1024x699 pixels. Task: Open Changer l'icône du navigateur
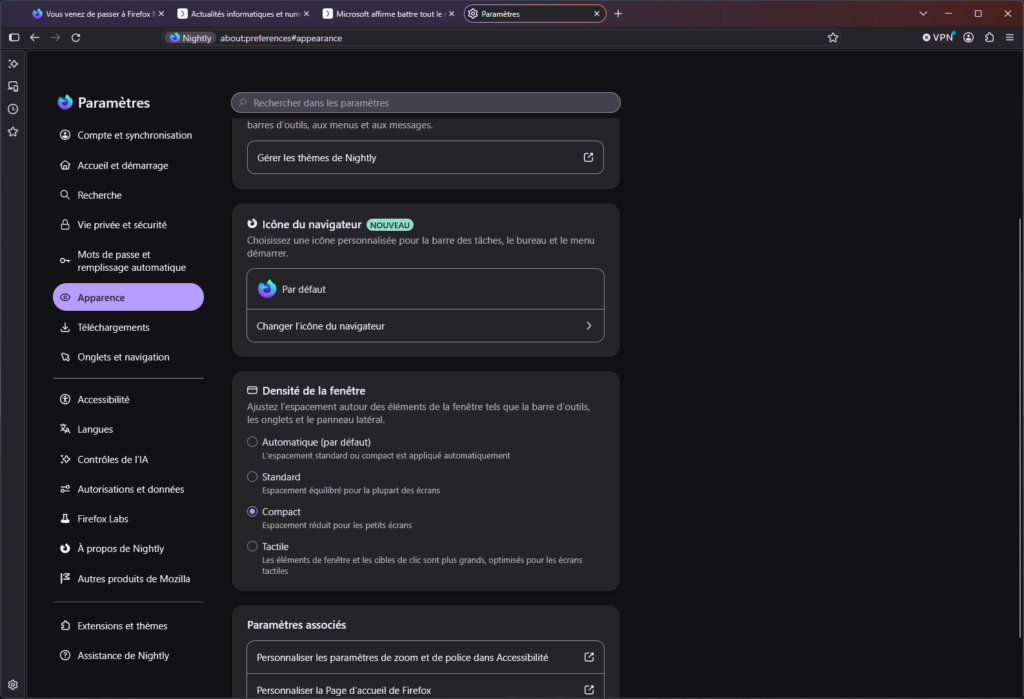tap(425, 326)
